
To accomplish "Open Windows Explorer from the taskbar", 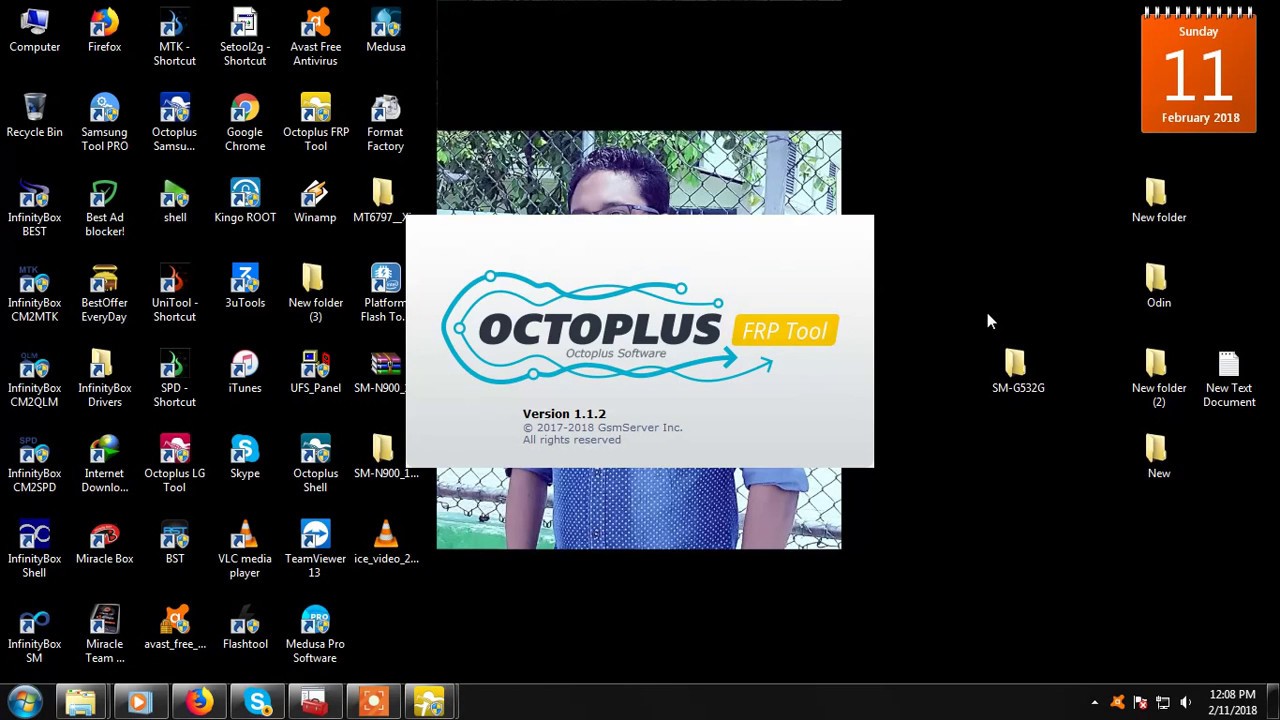I will [x=80, y=702].
